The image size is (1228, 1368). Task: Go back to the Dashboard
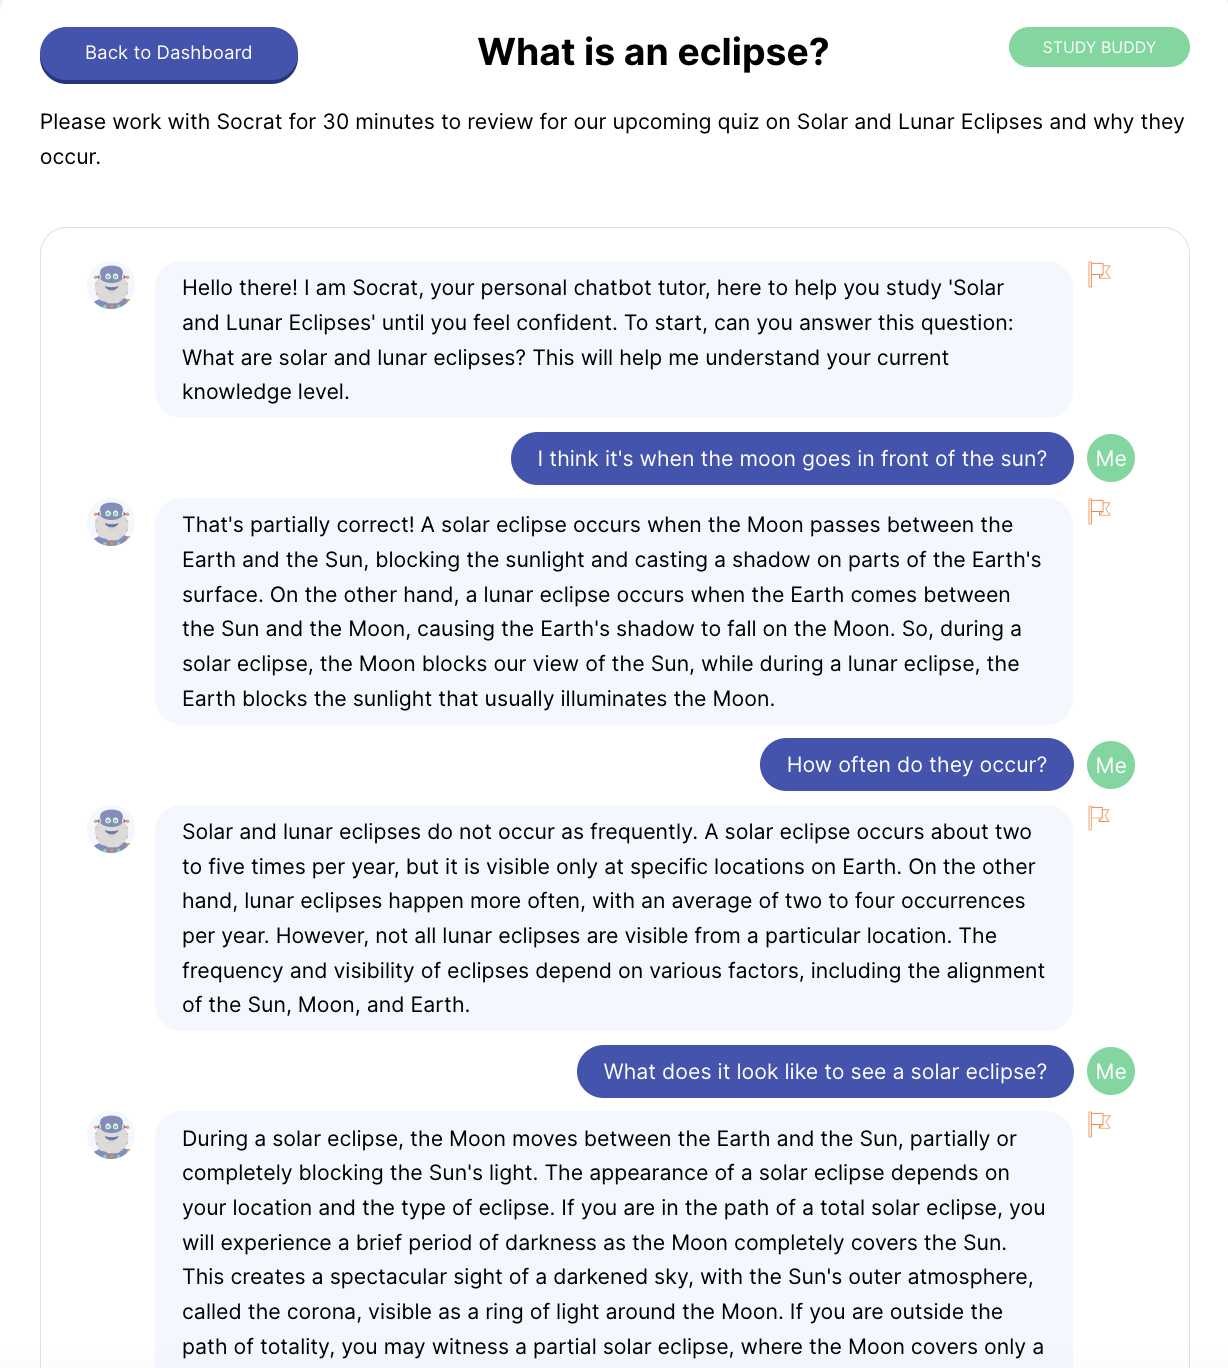[x=169, y=53]
